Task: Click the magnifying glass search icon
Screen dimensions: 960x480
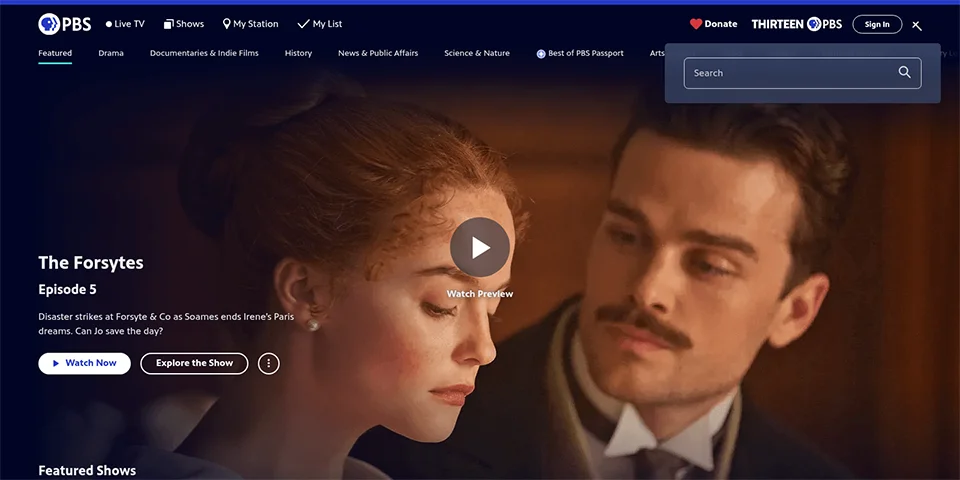Action: [904, 72]
